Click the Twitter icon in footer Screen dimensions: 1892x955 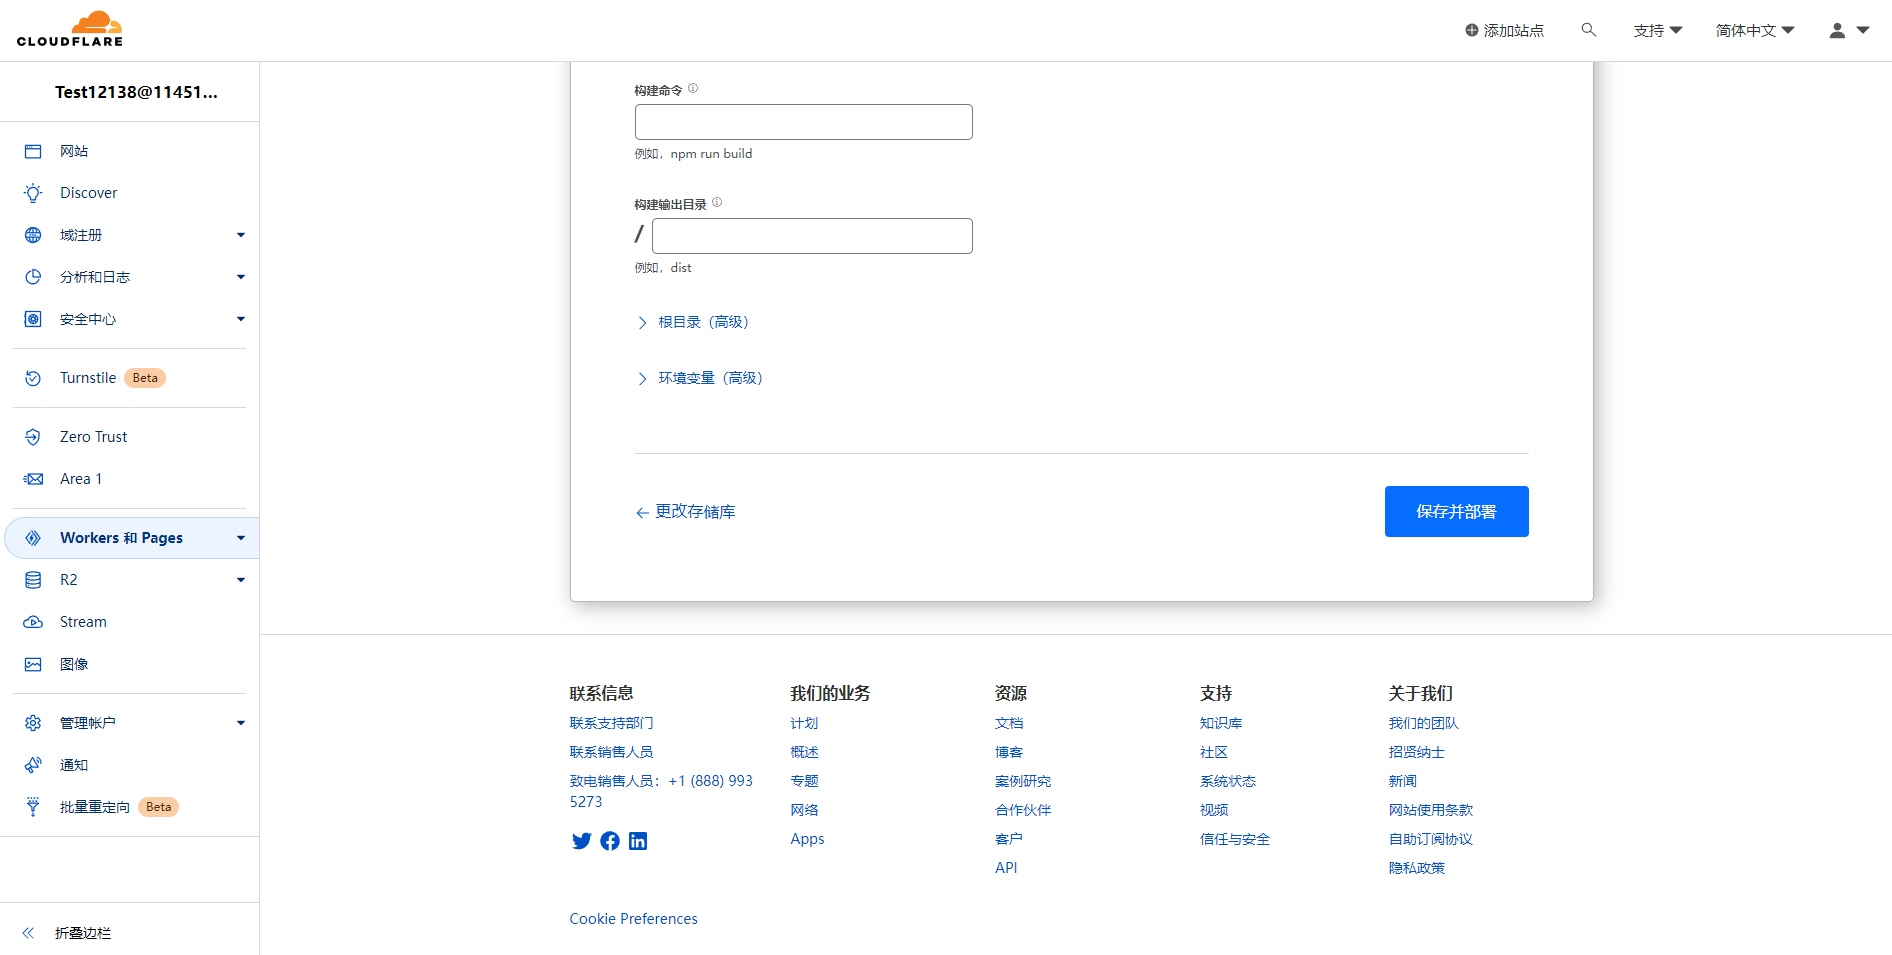pos(581,841)
